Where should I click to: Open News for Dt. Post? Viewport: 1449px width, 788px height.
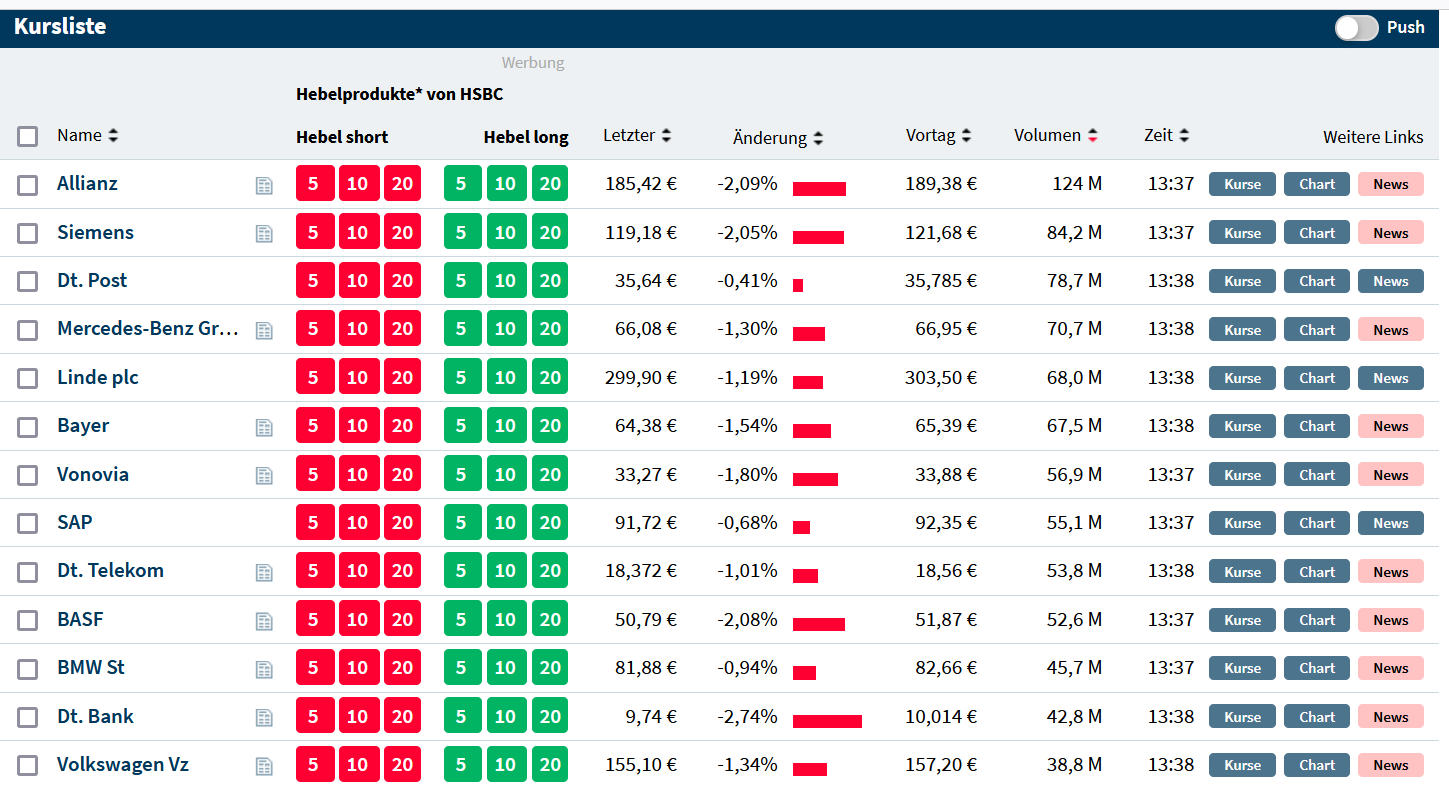click(1390, 281)
